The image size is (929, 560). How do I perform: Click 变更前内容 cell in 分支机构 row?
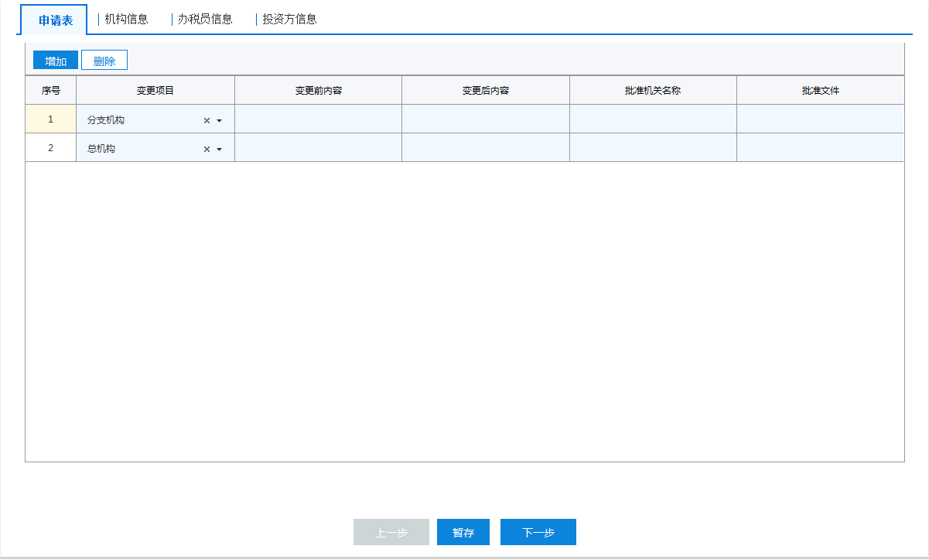[x=318, y=119]
